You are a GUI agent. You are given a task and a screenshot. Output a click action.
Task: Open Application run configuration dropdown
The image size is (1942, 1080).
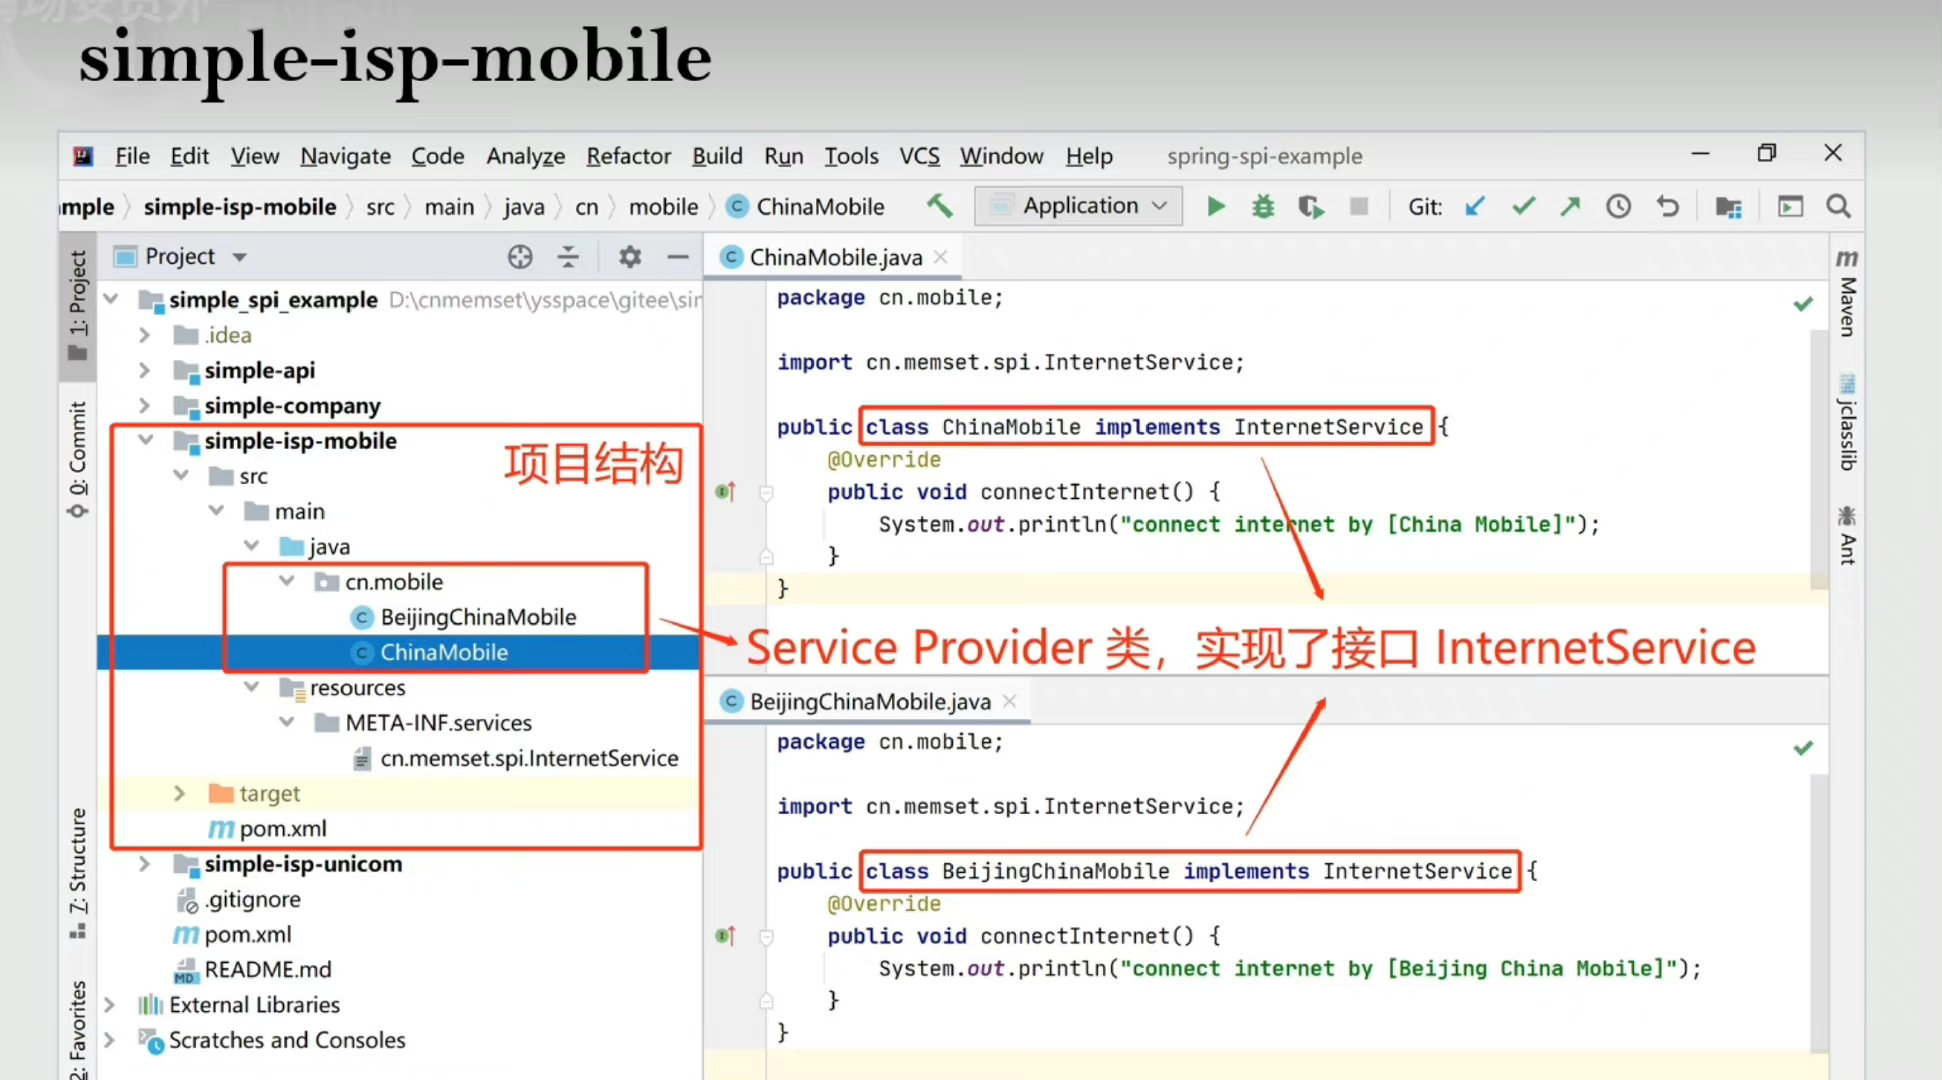click(1079, 206)
